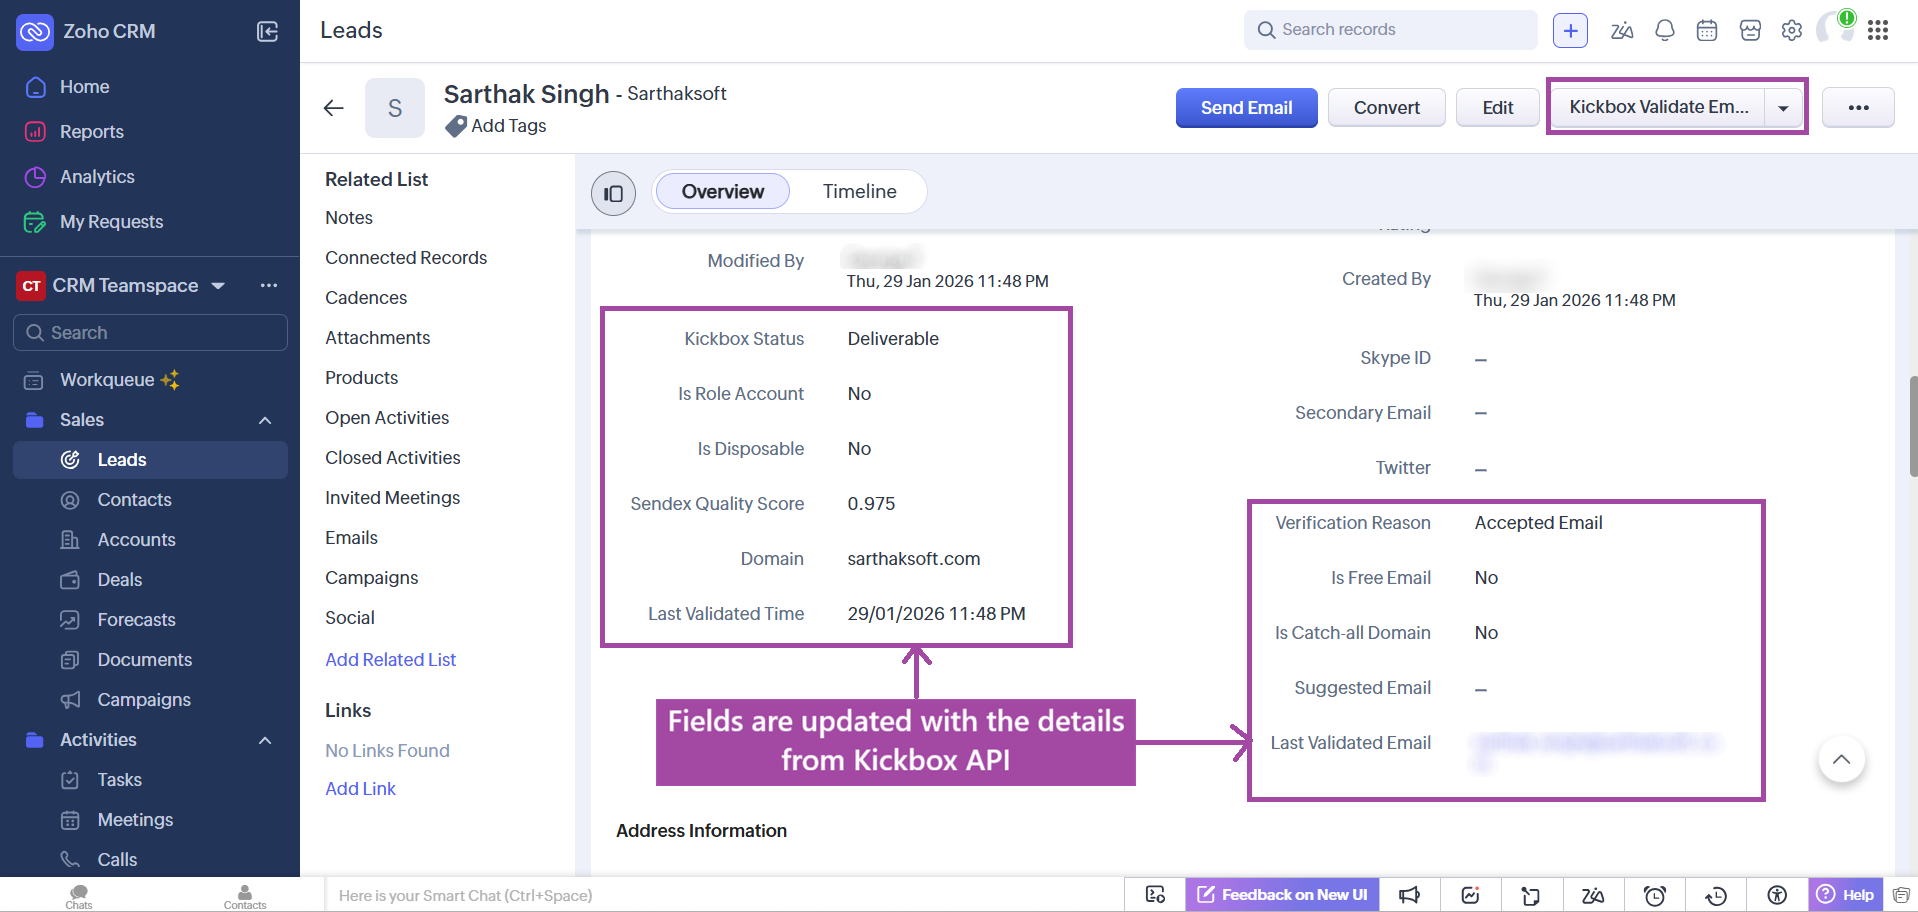Collapse the Activities section in sidebar
The width and height of the screenshot is (1918, 912).
click(265, 740)
